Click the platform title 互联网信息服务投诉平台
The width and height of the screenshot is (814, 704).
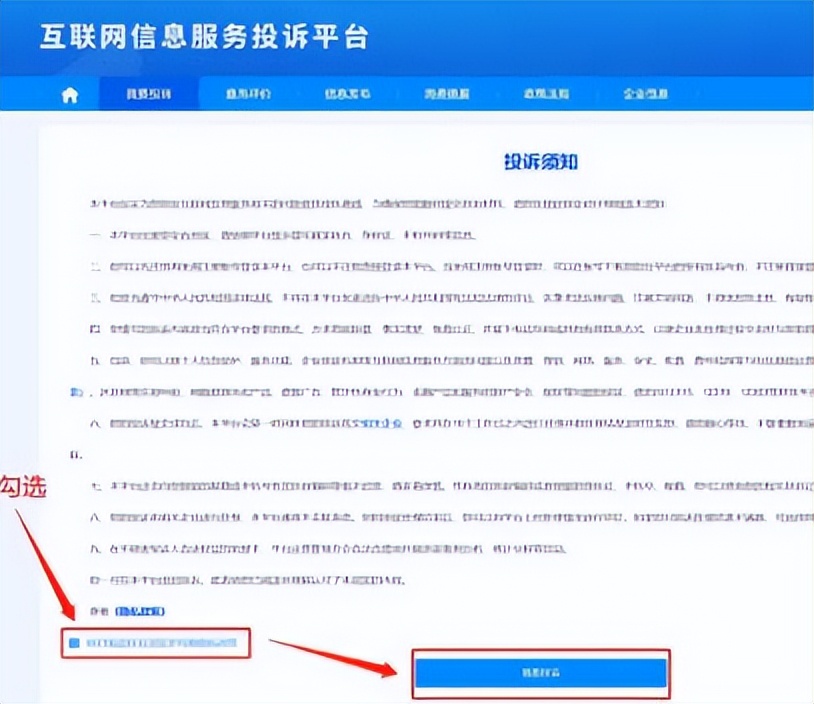205,36
